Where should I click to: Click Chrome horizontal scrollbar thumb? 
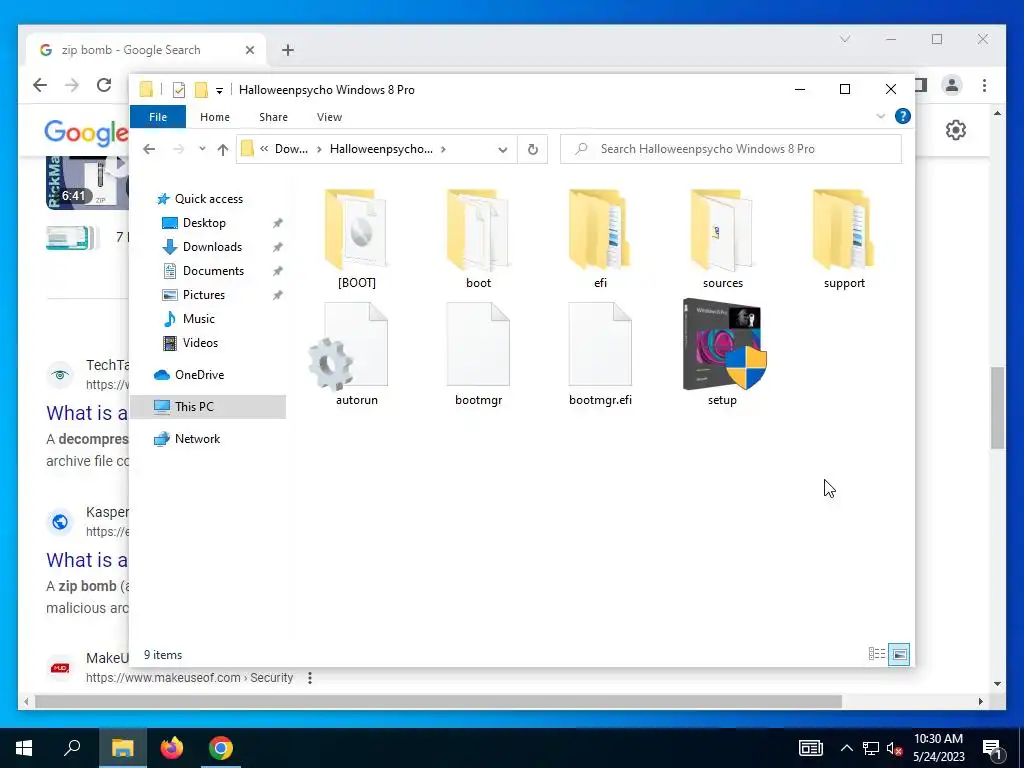438,701
